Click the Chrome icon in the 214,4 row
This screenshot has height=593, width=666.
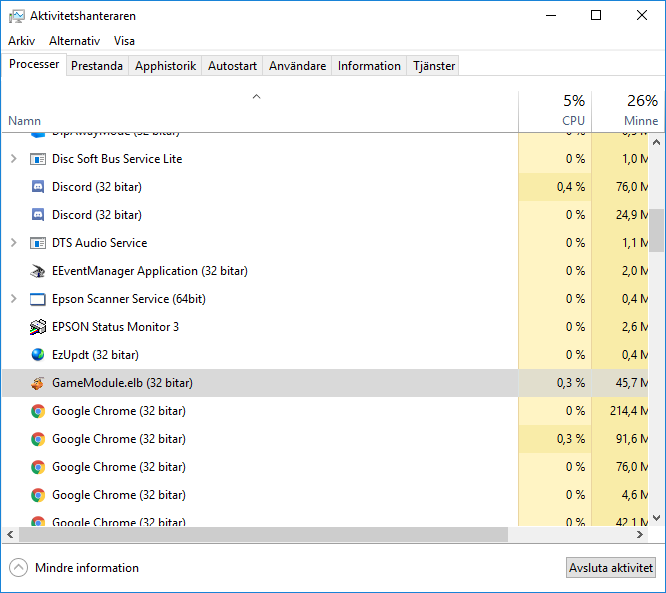point(38,411)
